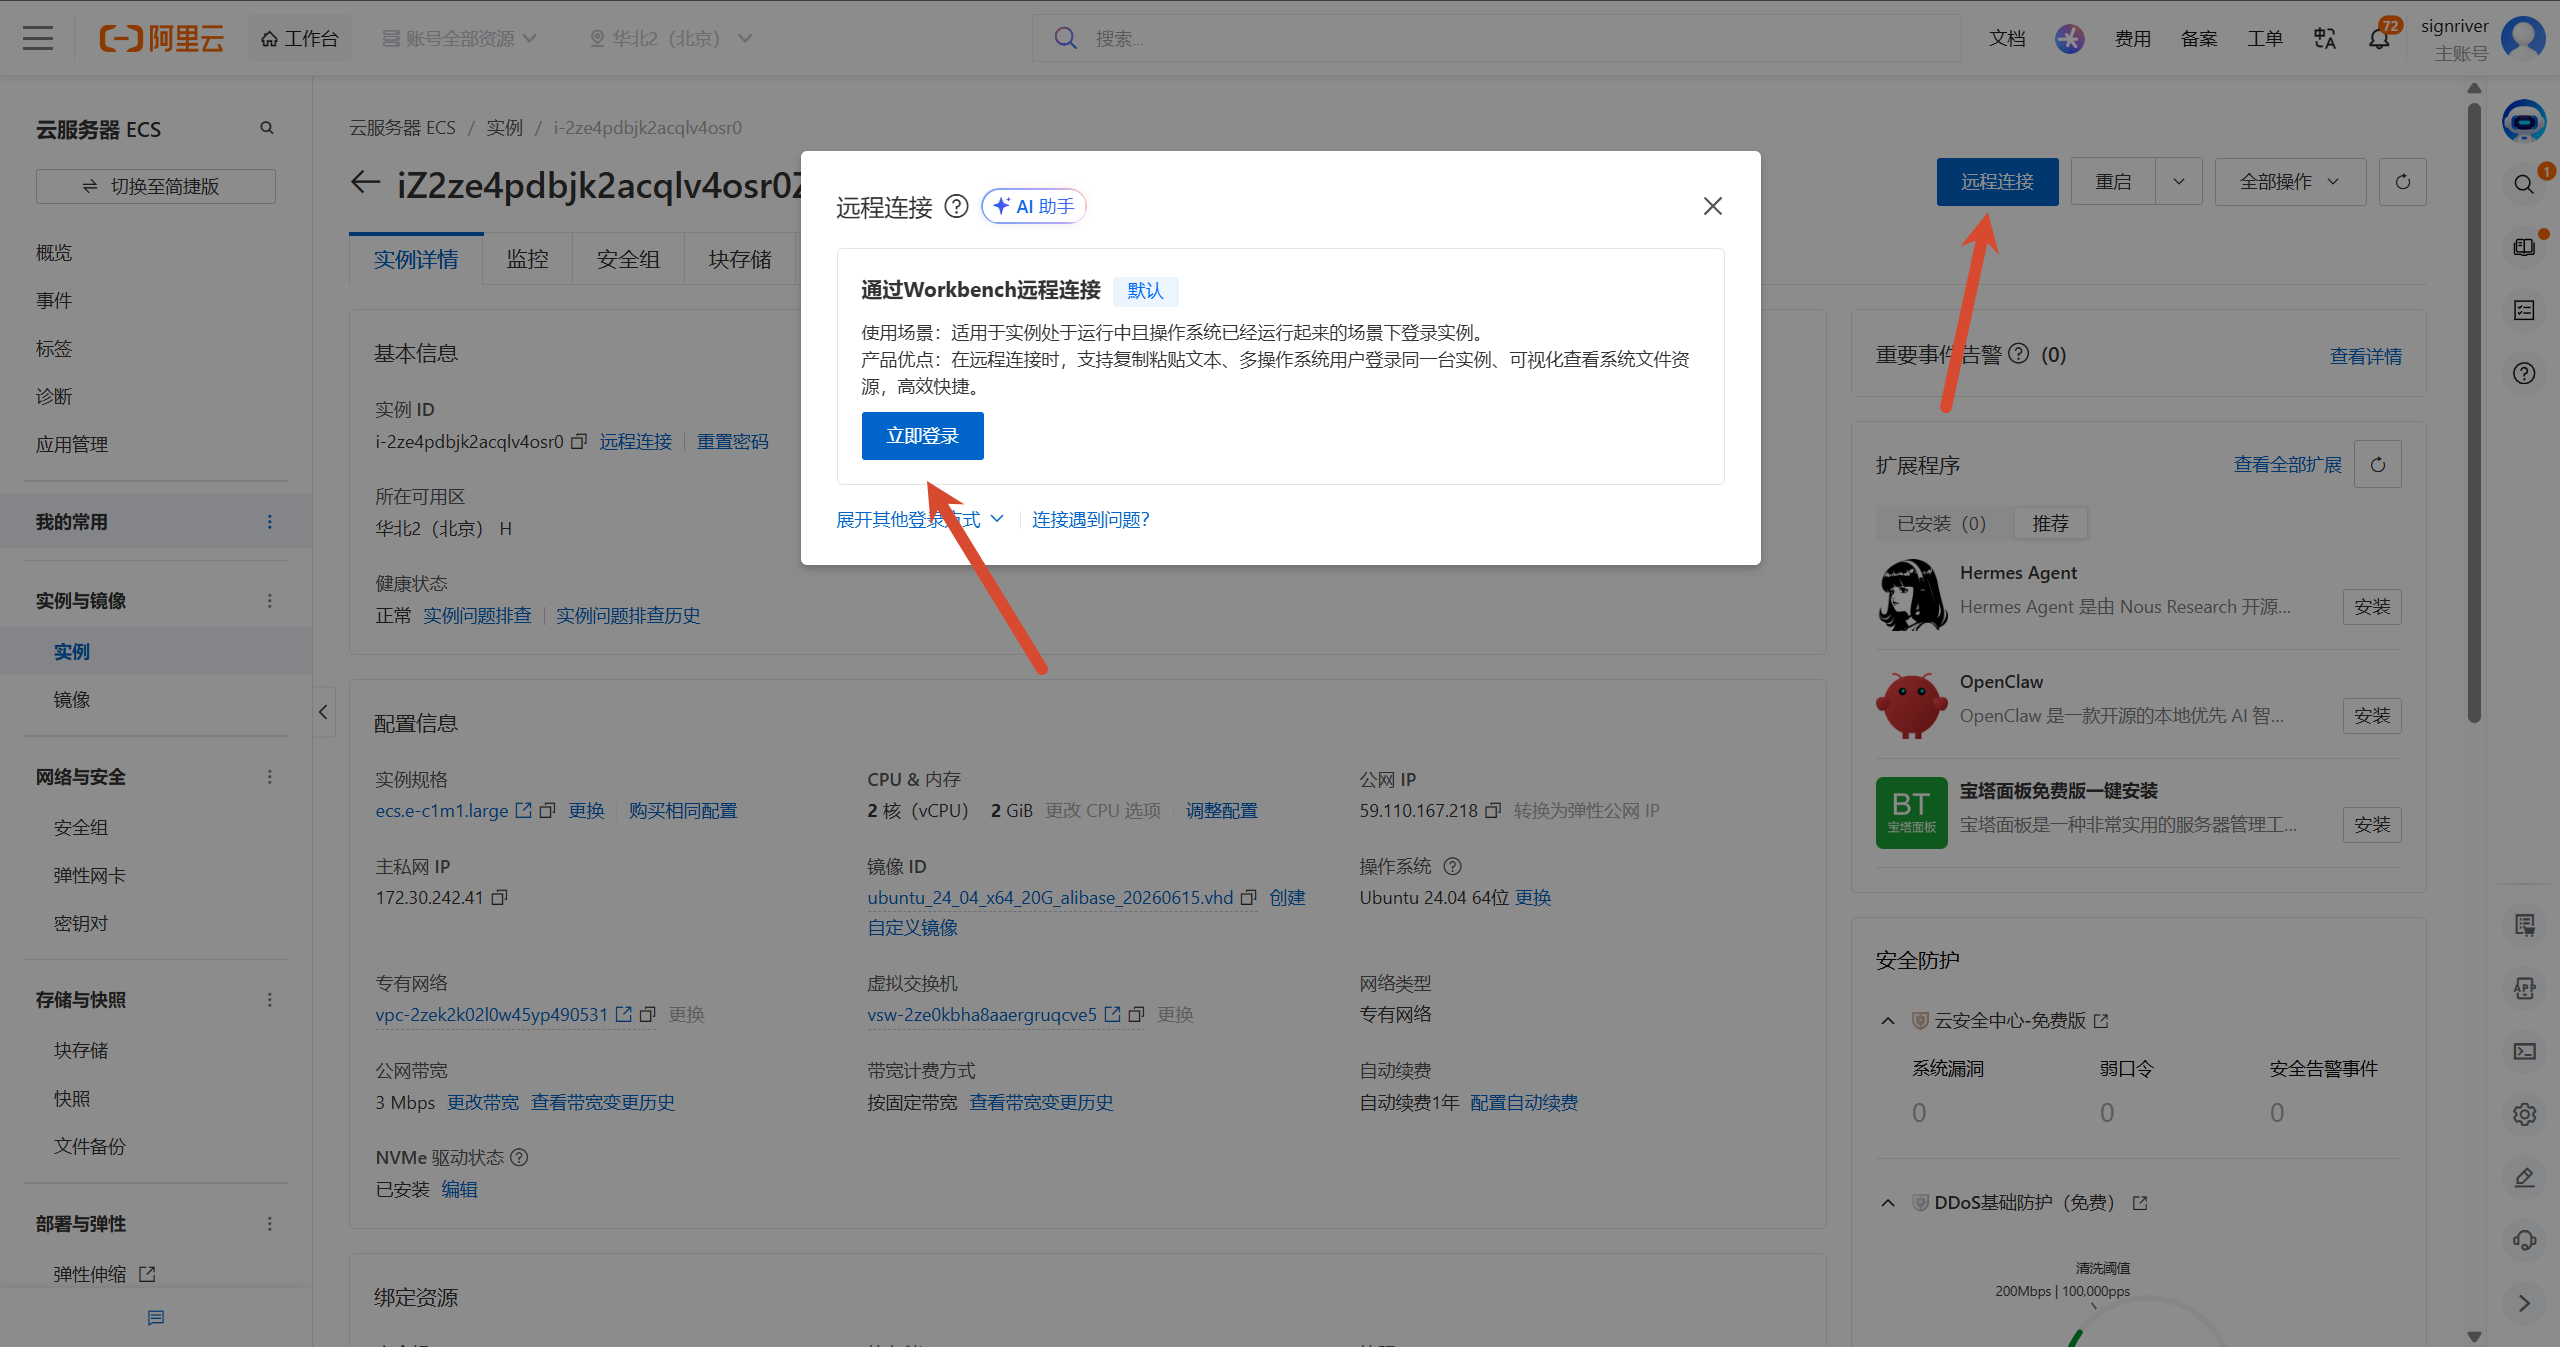
Task: Open the dropdown arrow next to 重启
Action: (2179, 182)
